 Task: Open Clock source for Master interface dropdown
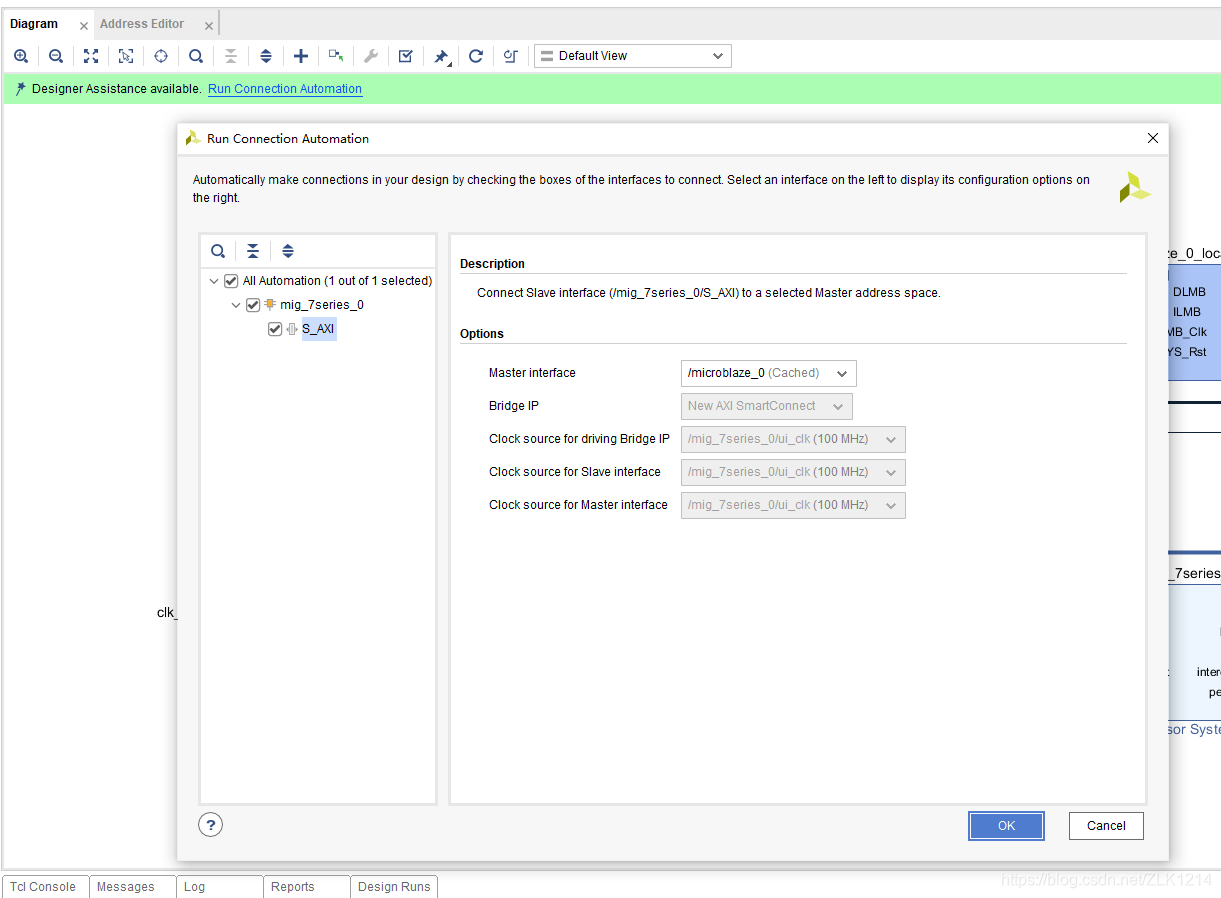793,505
